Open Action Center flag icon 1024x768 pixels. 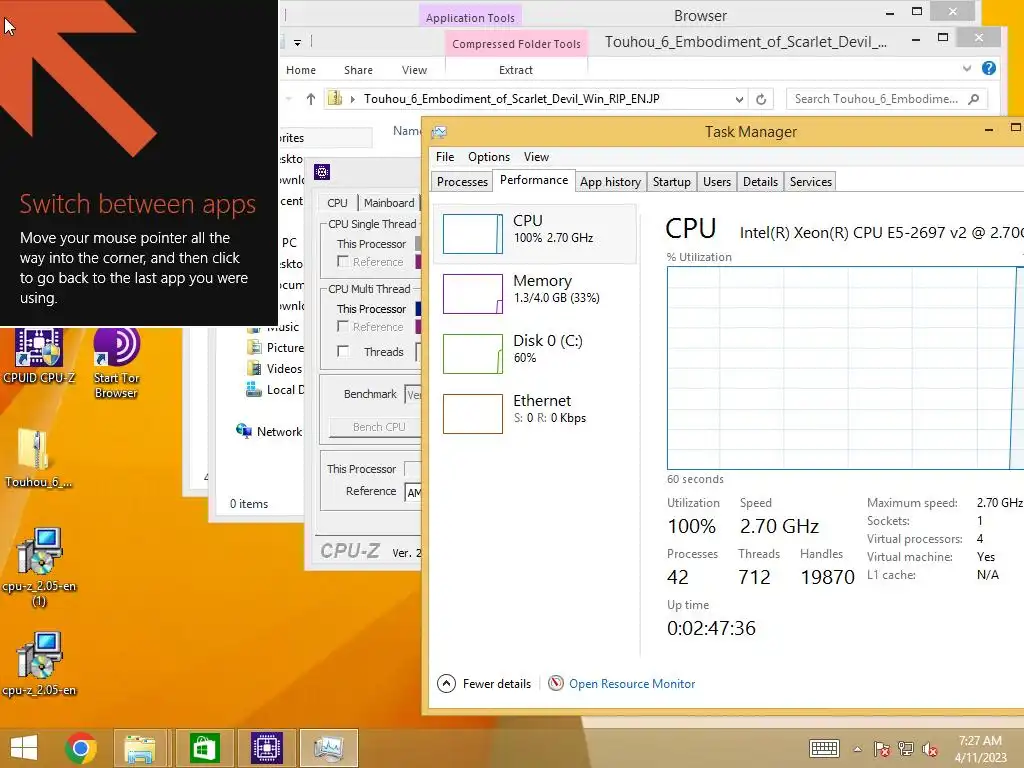tap(881, 749)
